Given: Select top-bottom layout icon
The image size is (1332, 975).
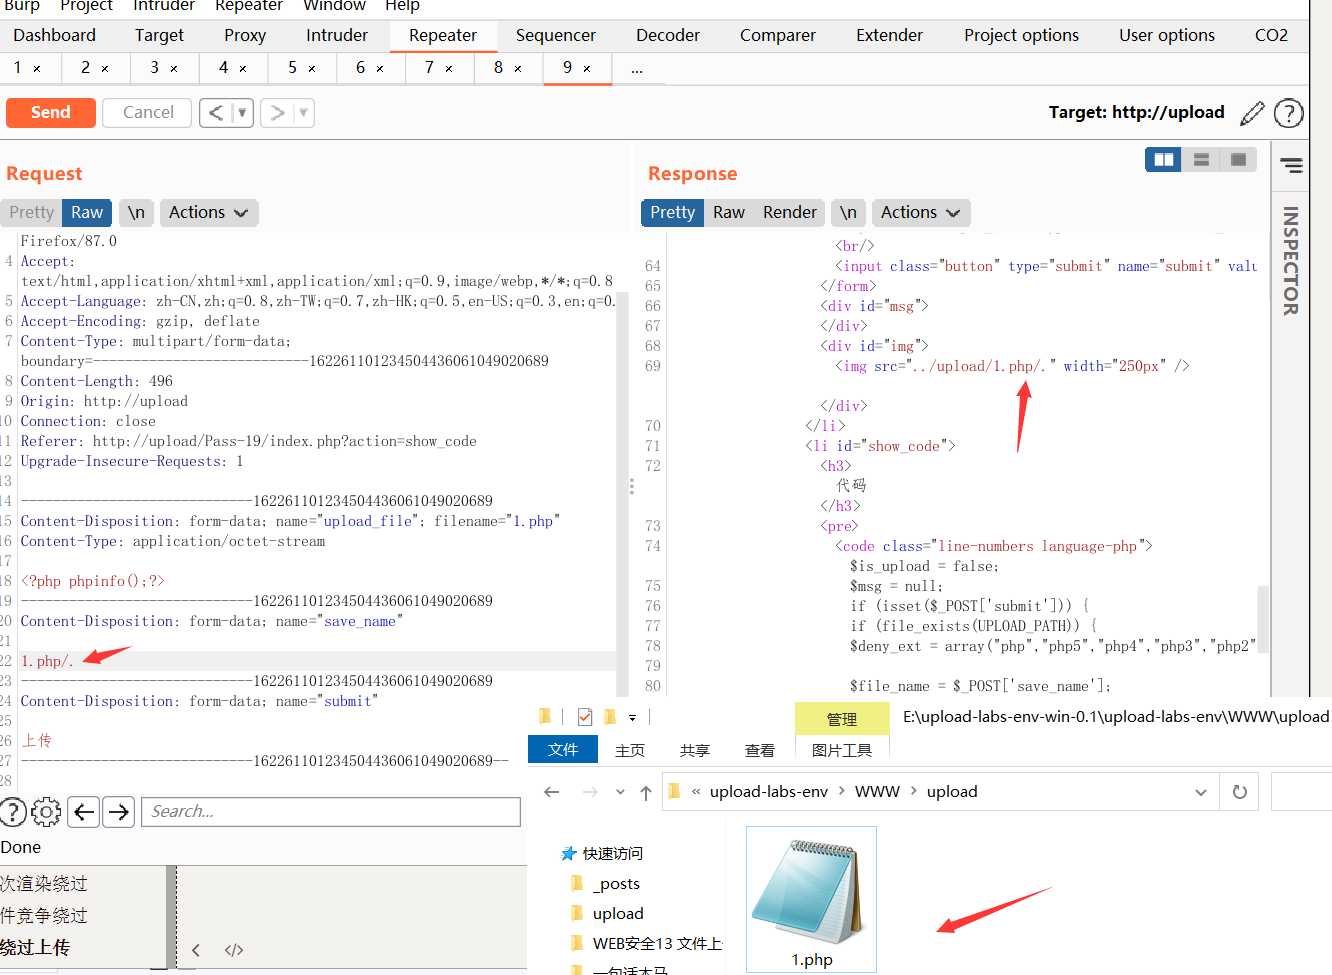Looking at the screenshot, I should tap(1201, 159).
